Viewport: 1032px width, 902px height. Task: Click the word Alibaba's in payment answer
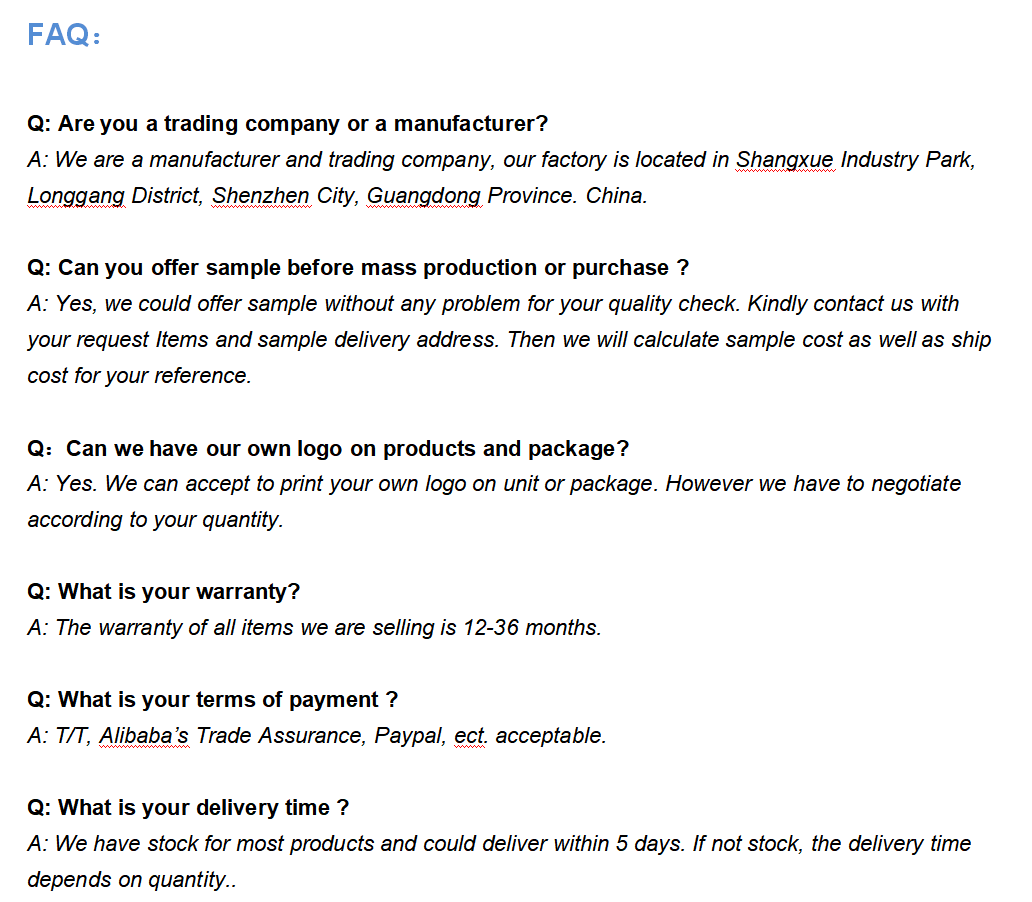pyautogui.click(x=144, y=736)
